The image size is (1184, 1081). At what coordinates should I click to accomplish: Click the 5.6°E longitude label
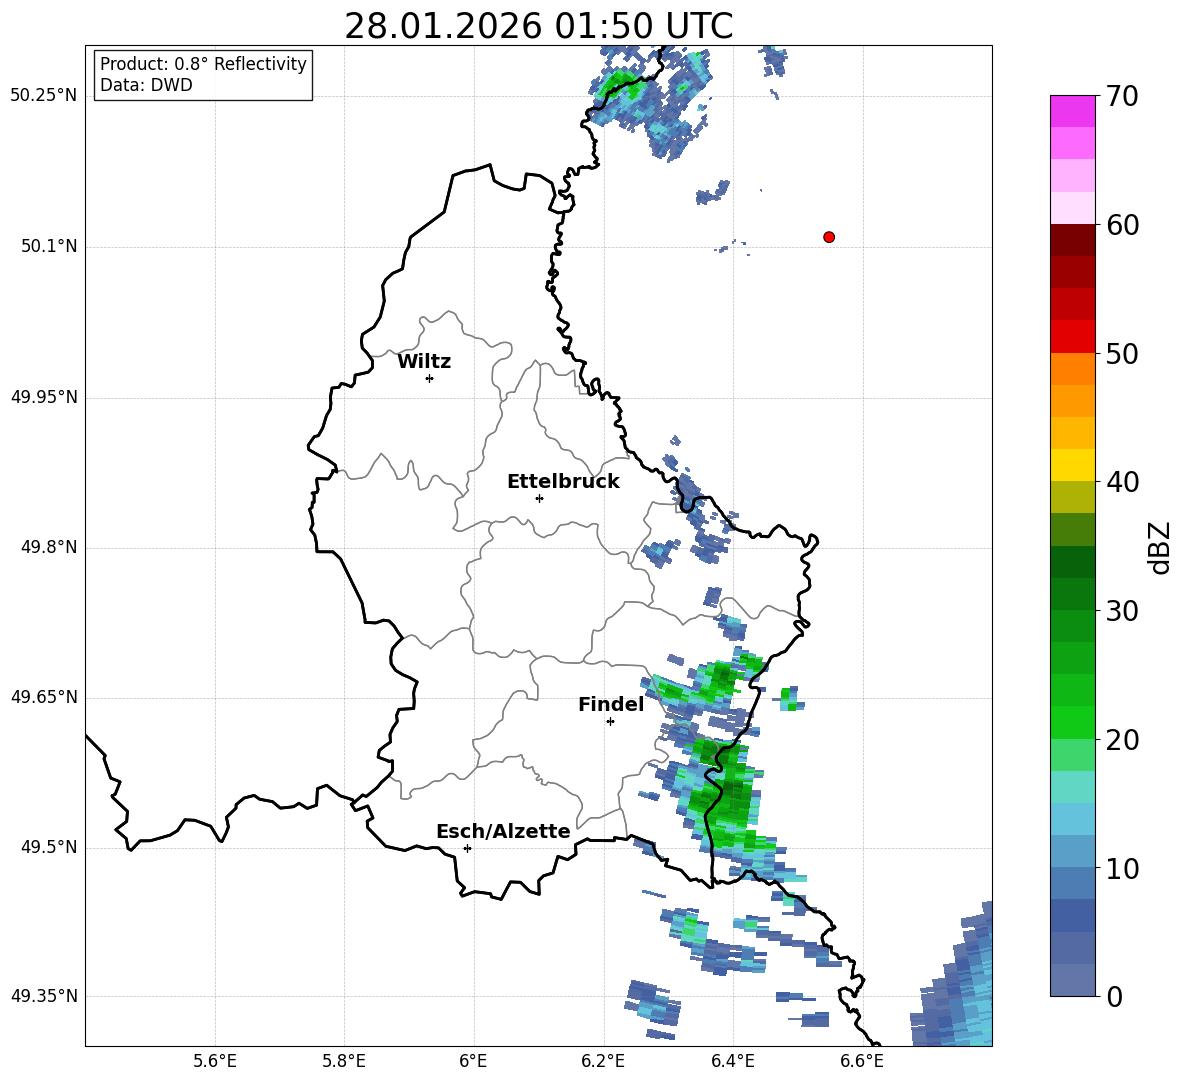215,1061
